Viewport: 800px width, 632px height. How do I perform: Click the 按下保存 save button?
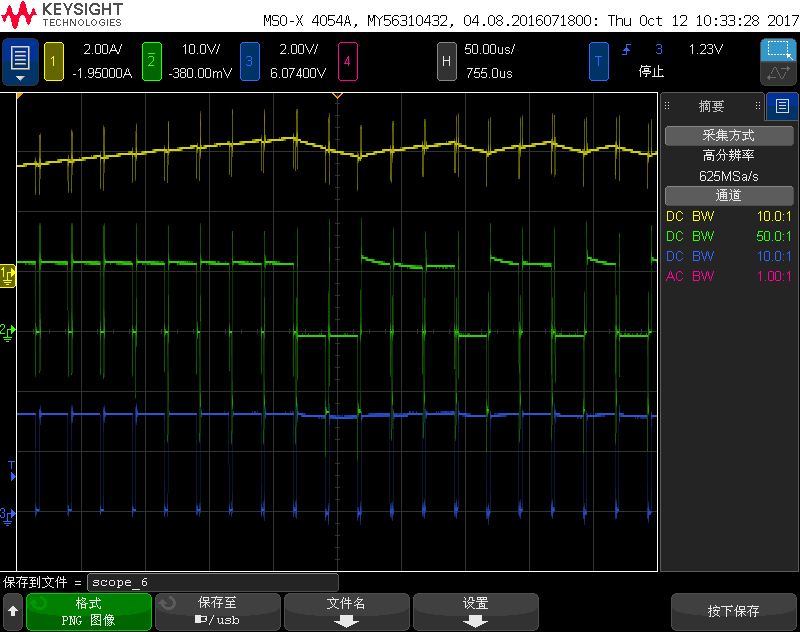(734, 611)
